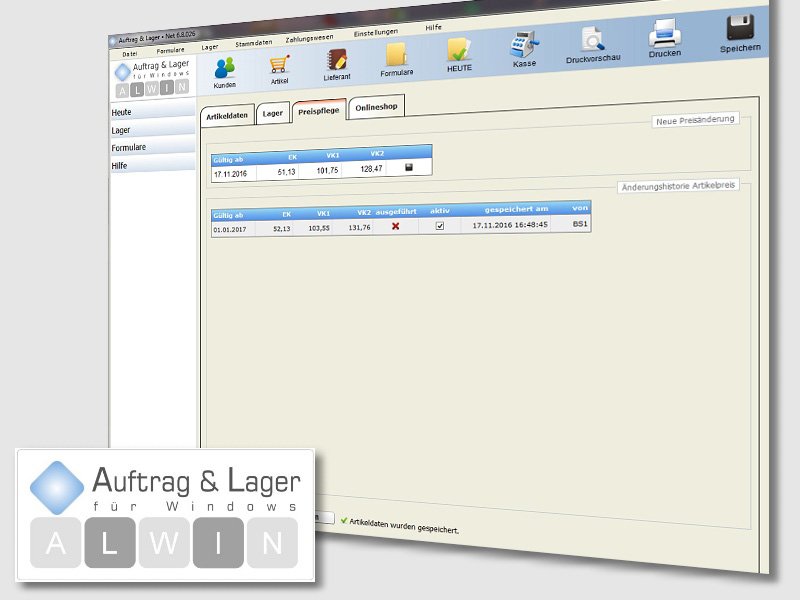Click the EK price field 51,13
The width and height of the screenshot is (800, 600).
[x=278, y=172]
